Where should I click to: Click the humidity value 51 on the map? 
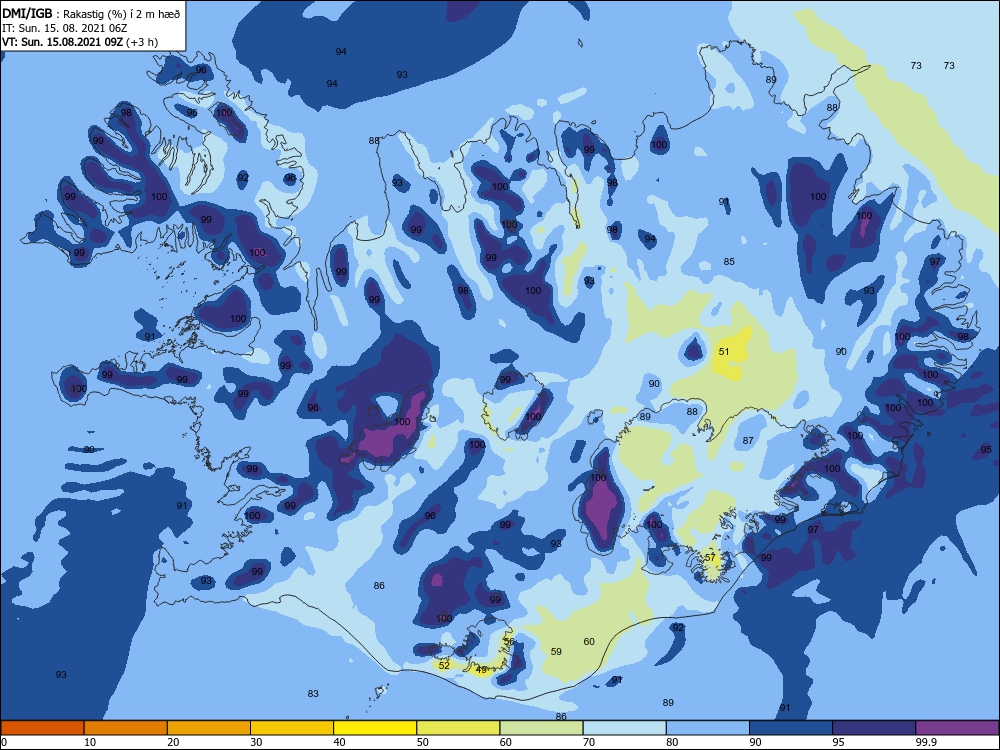(724, 351)
